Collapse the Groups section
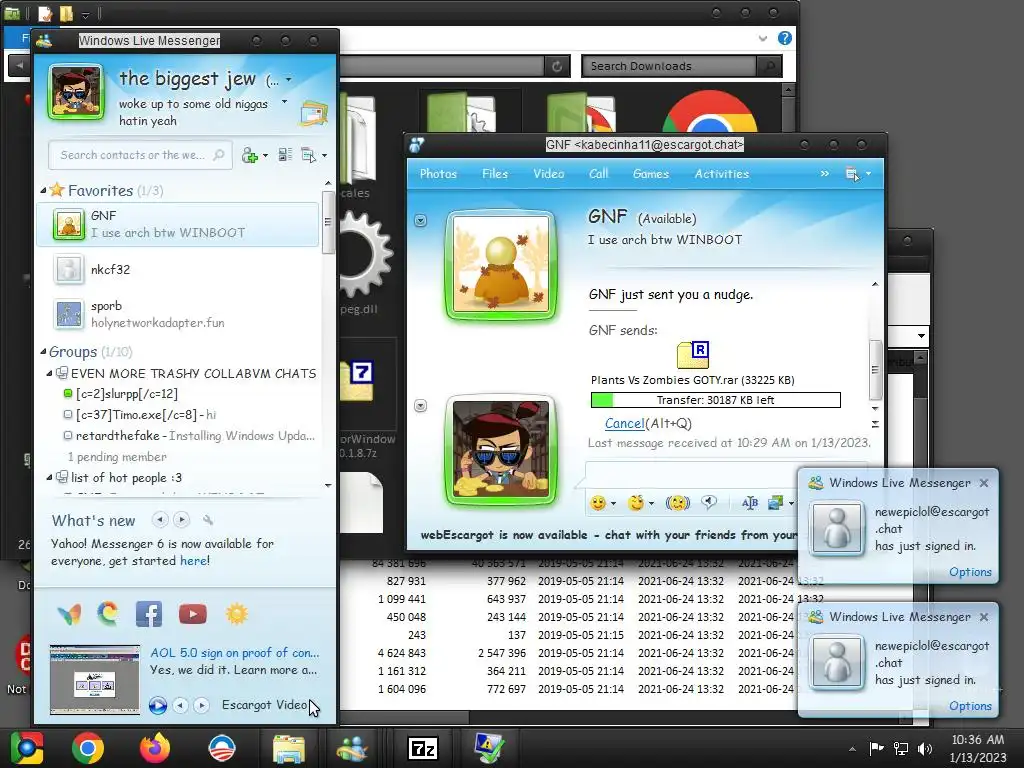1024x768 pixels. [x=43, y=352]
